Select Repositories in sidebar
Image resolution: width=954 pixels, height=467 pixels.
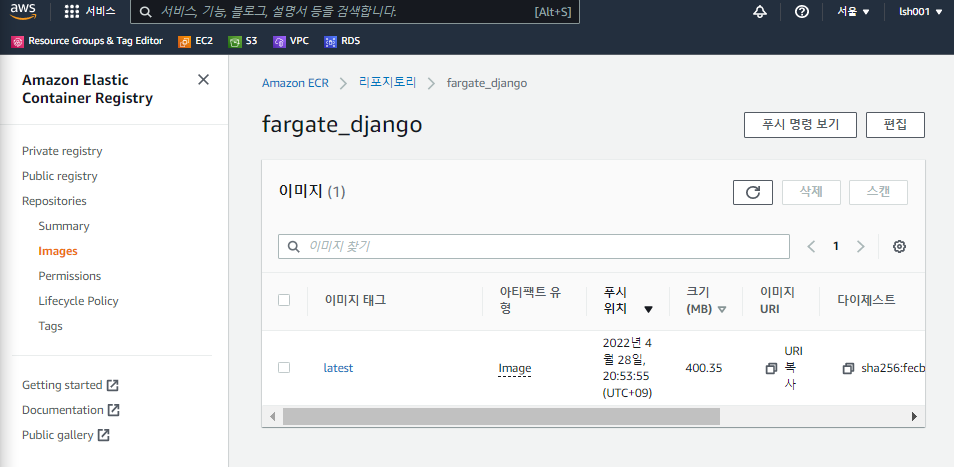point(54,201)
